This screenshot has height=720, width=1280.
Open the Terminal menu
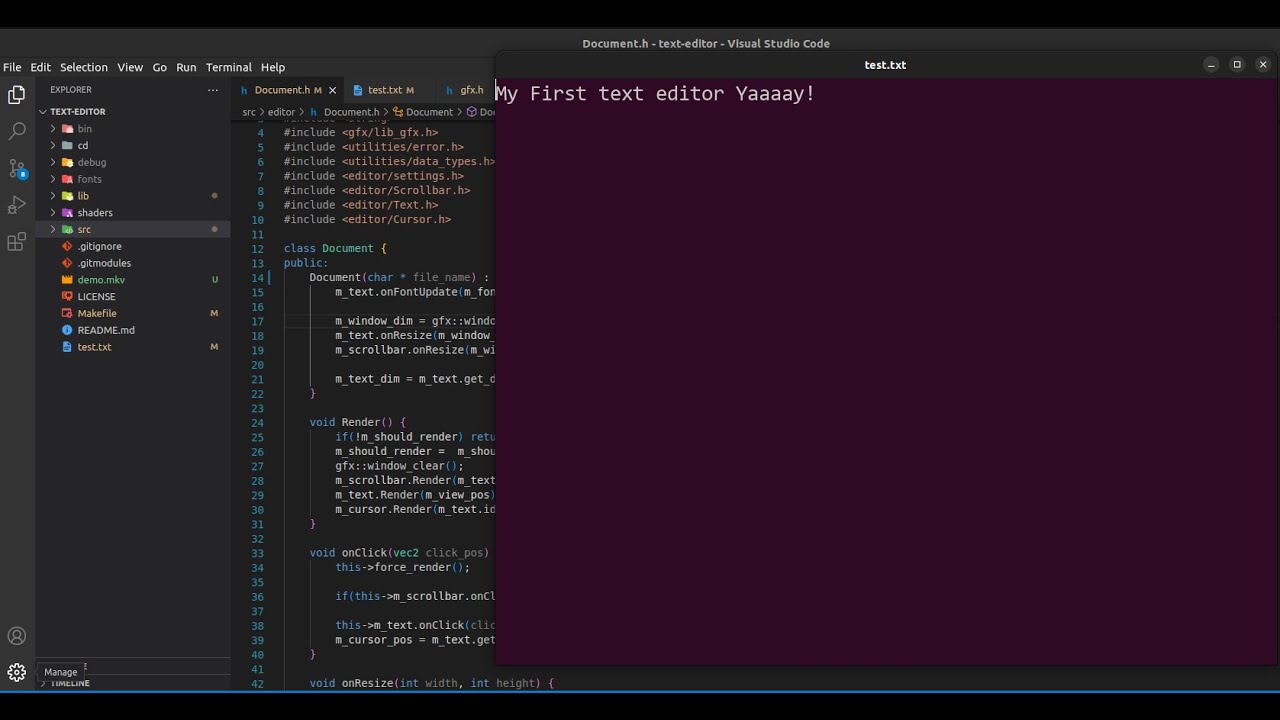click(x=229, y=67)
